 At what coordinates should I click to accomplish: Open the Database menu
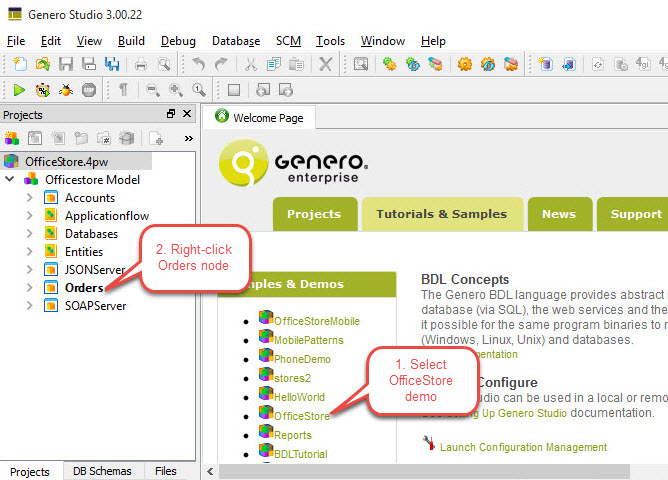point(236,41)
